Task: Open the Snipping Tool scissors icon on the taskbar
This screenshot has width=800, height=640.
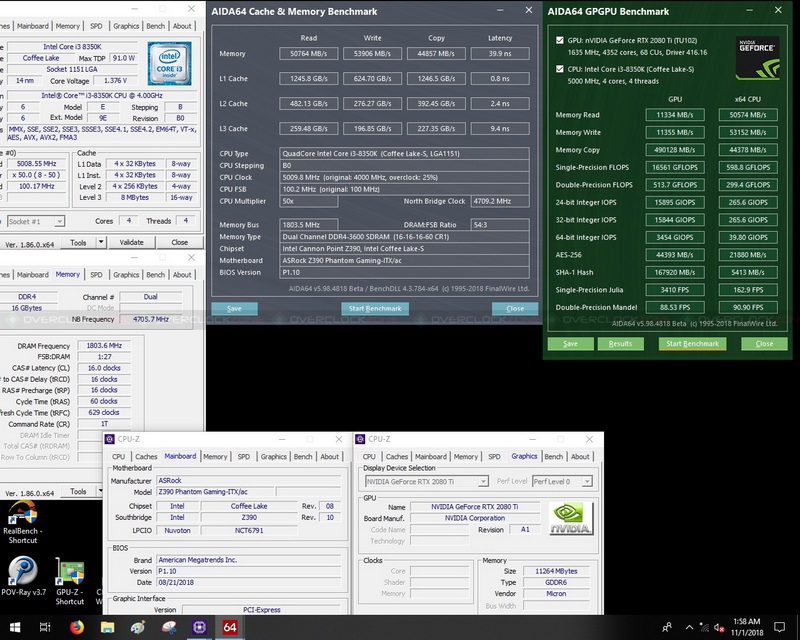Action: point(168,627)
